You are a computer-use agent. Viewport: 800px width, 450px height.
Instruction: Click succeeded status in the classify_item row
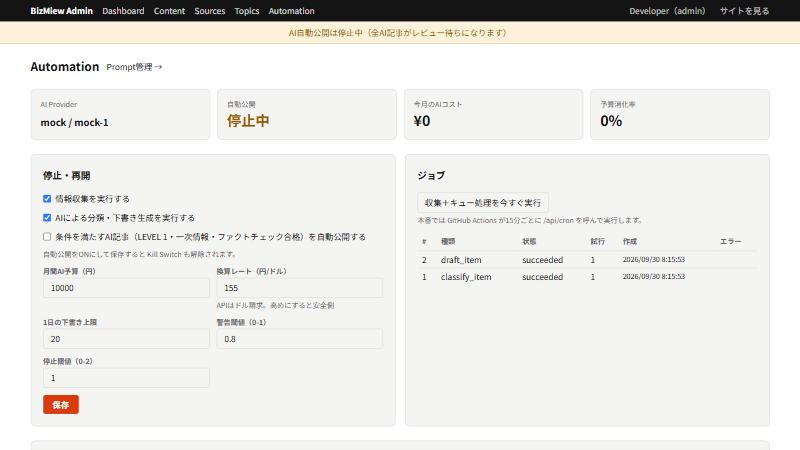coord(542,277)
